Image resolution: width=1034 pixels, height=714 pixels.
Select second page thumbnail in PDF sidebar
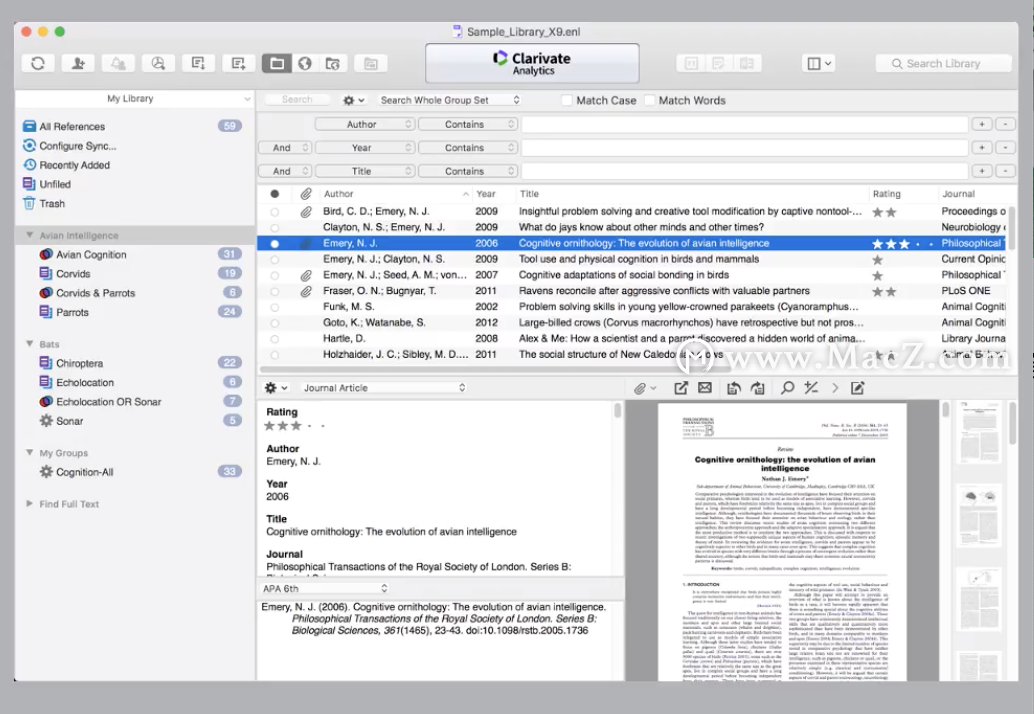[x=979, y=515]
